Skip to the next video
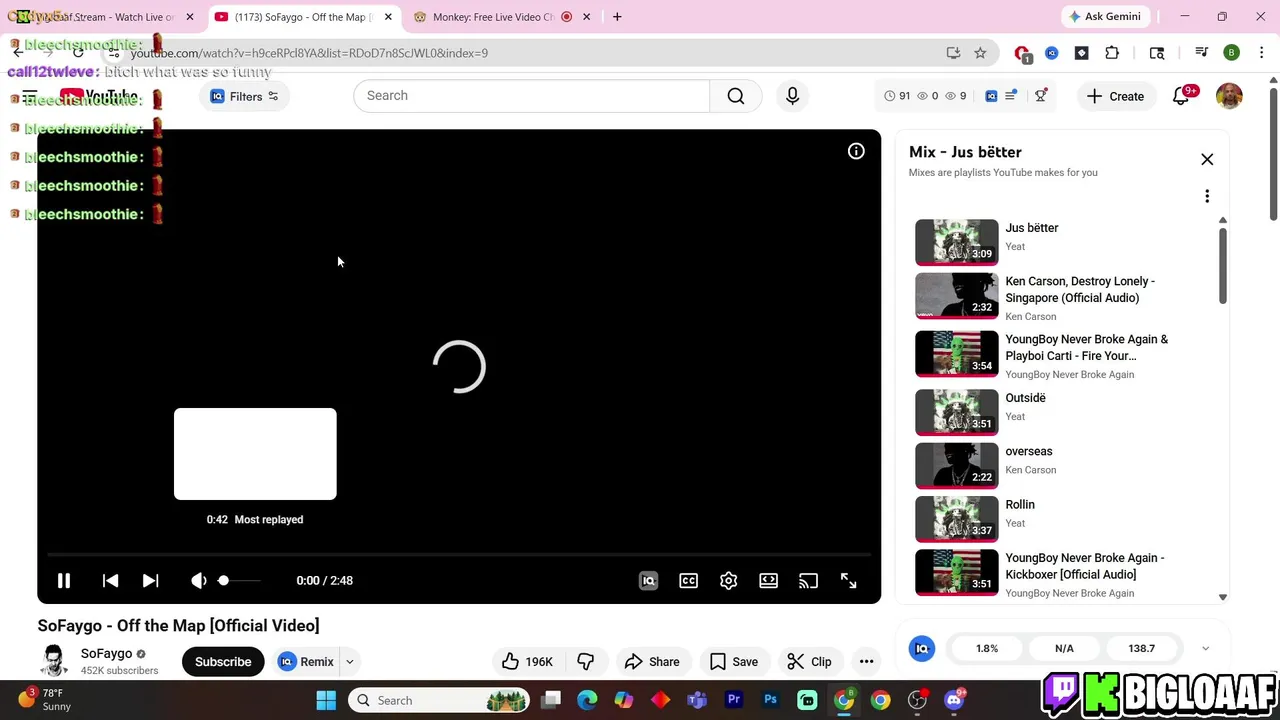 point(150,580)
